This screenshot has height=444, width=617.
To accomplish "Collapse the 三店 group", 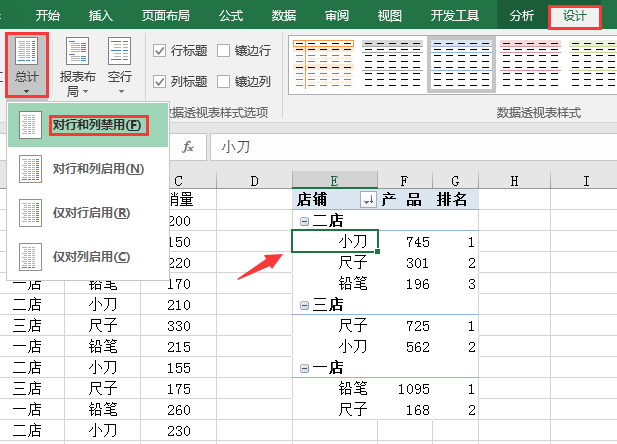I will tap(304, 305).
